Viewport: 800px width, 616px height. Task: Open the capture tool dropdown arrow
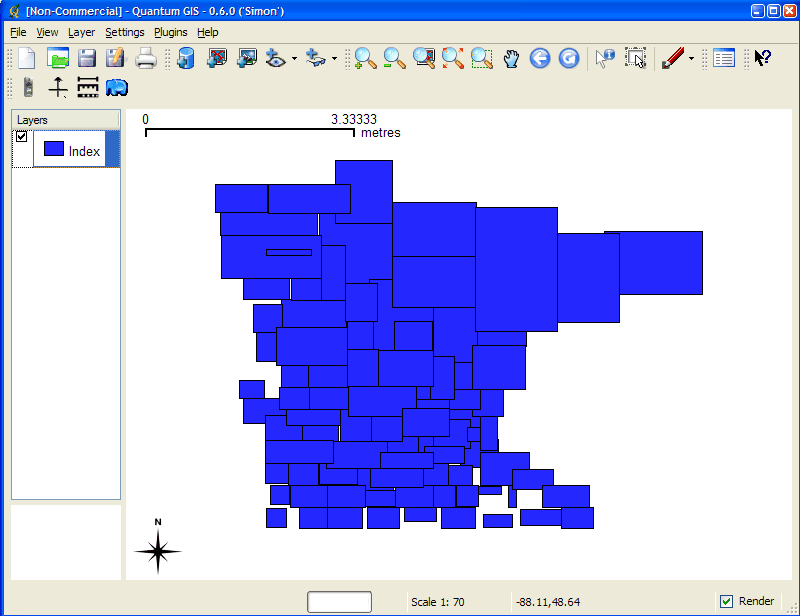pos(690,58)
